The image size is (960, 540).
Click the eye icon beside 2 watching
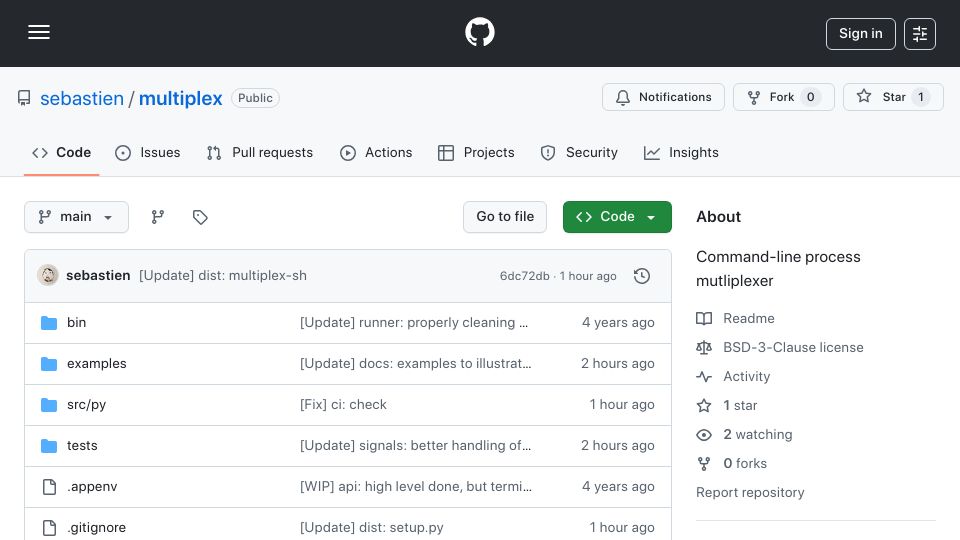pos(704,435)
